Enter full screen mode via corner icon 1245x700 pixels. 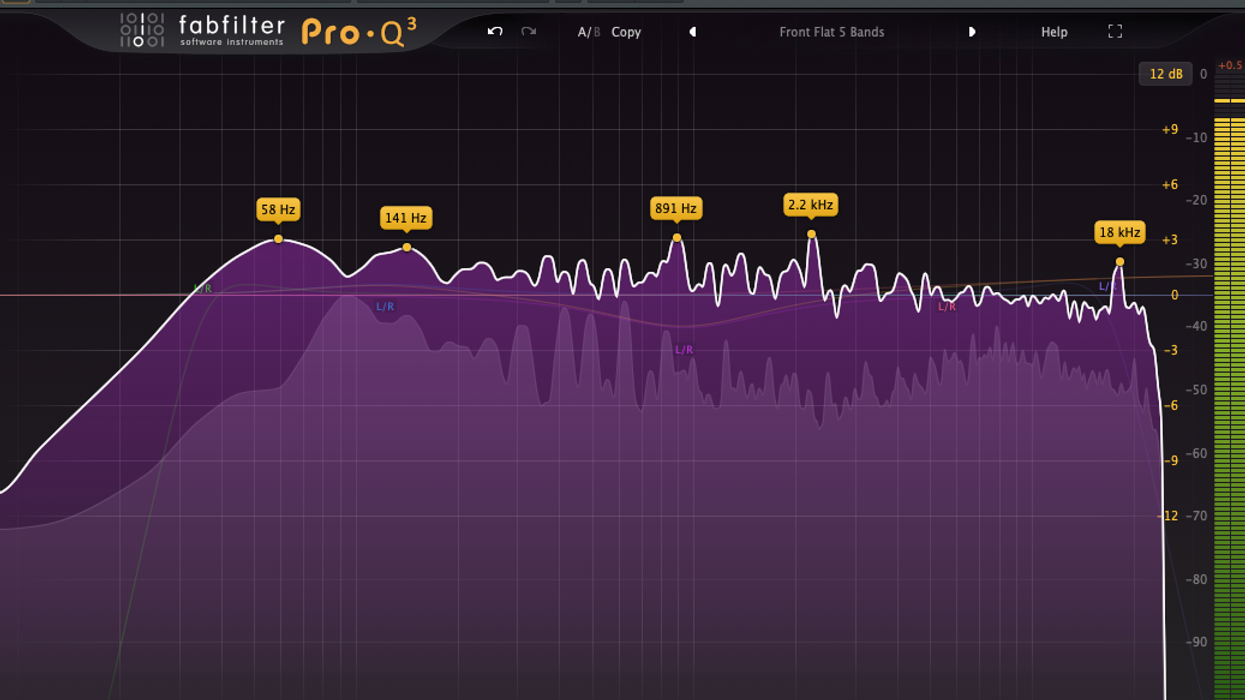[1115, 32]
